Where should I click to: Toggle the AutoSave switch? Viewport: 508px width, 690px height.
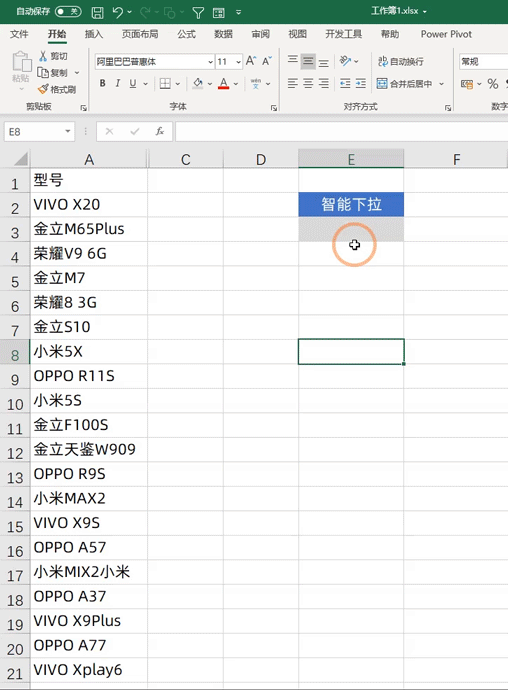pyautogui.click(x=68, y=11)
